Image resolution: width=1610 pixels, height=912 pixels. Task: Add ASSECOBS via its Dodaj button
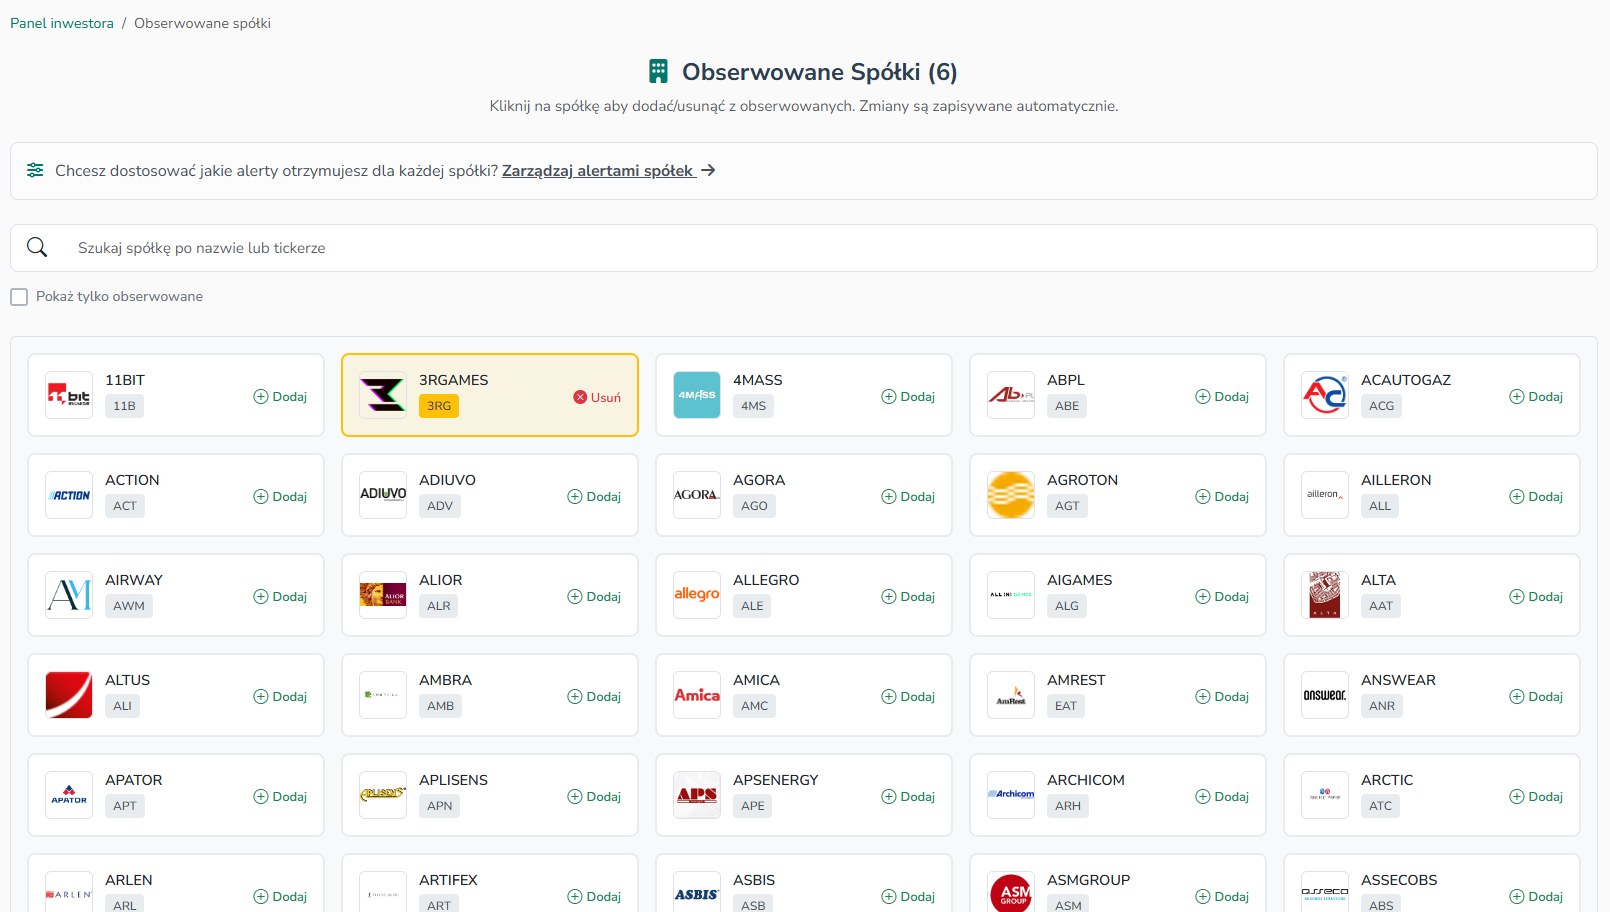pos(1536,896)
